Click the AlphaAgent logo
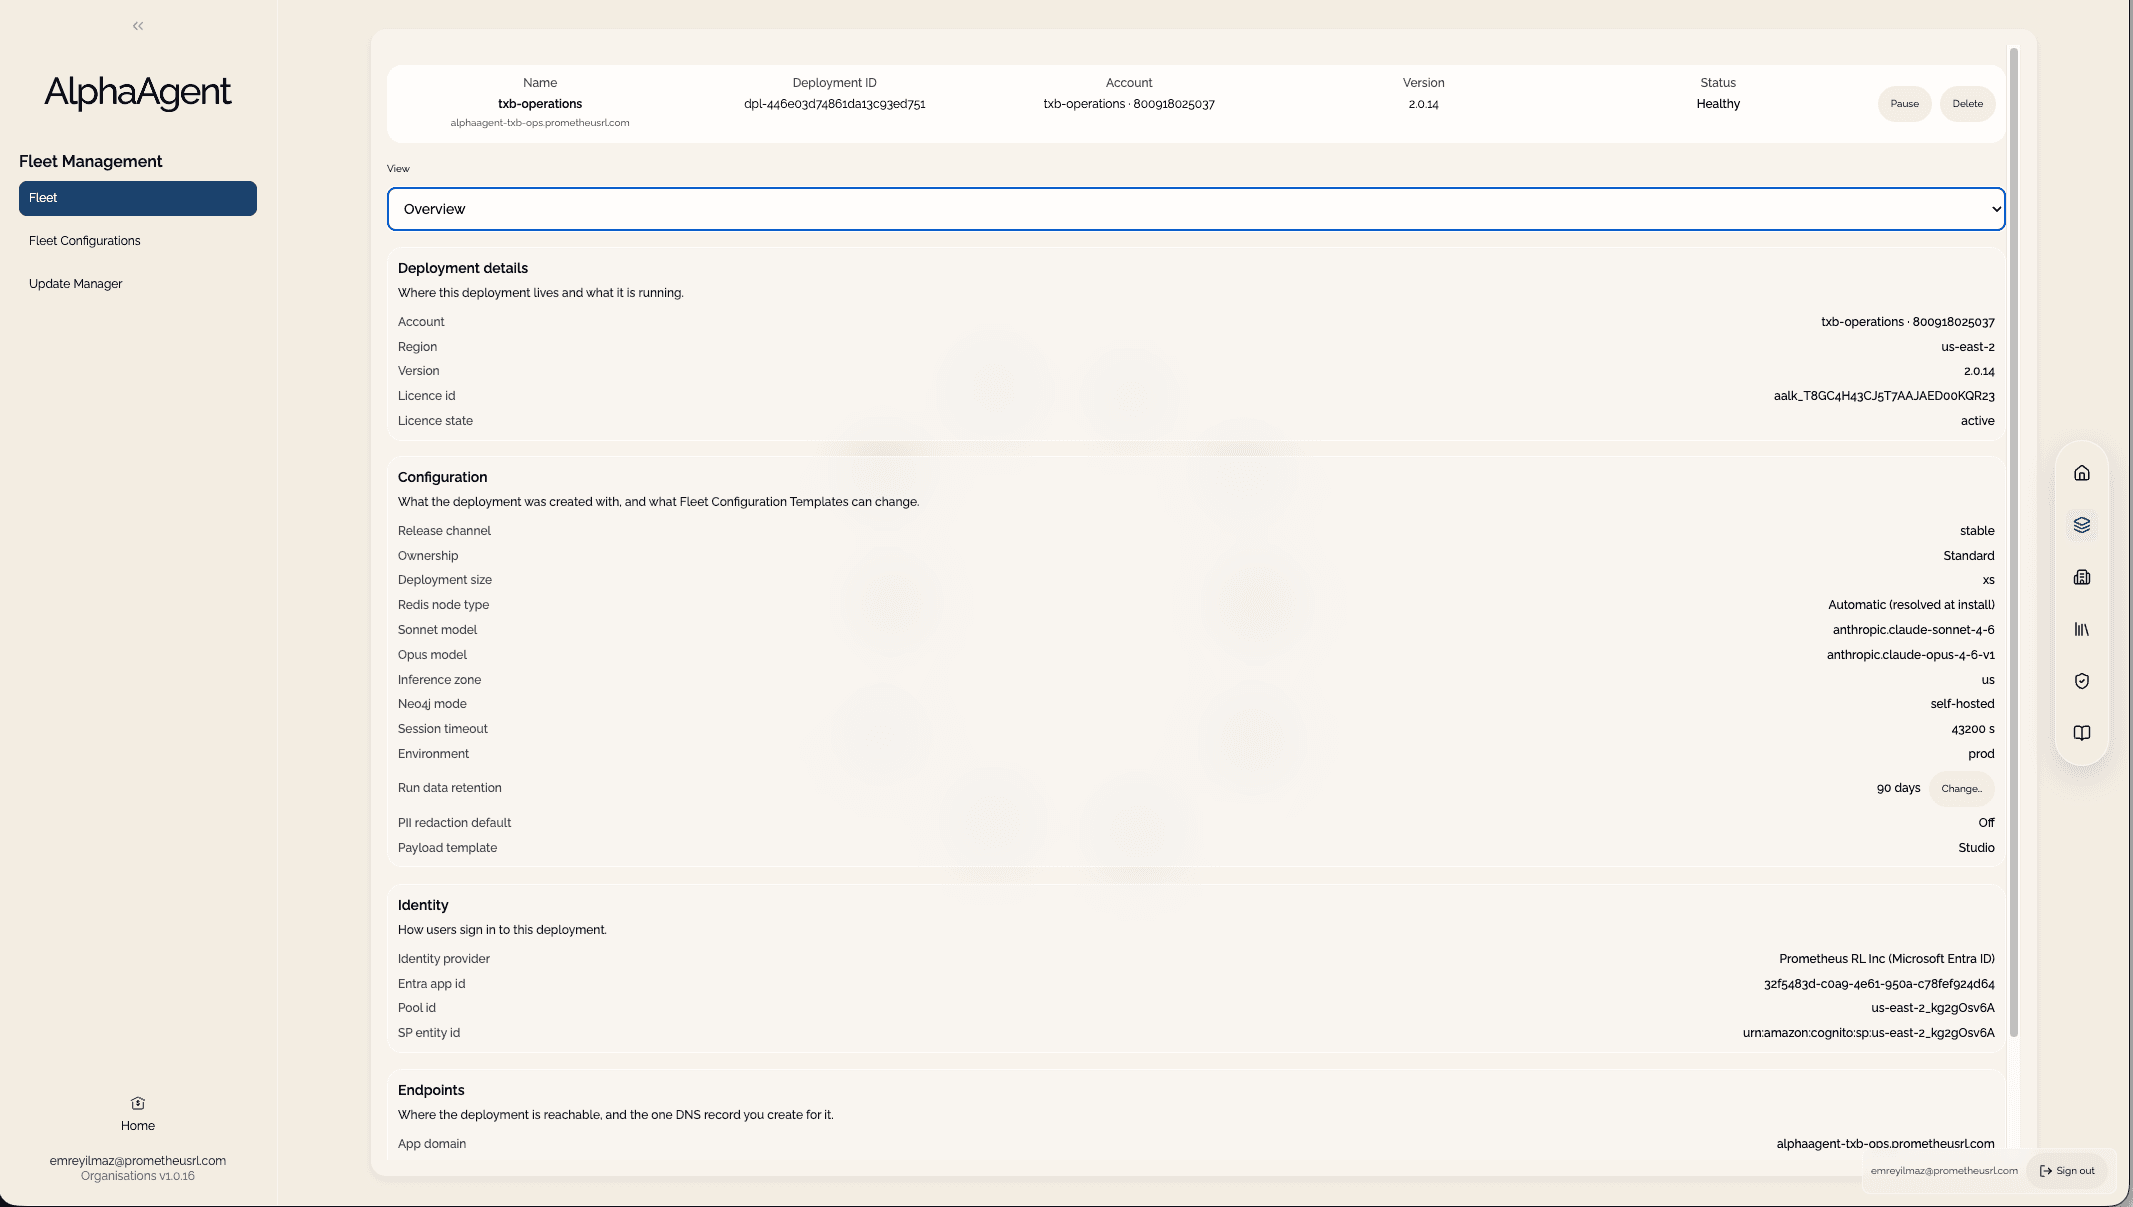The image size is (2133, 1207). click(138, 92)
